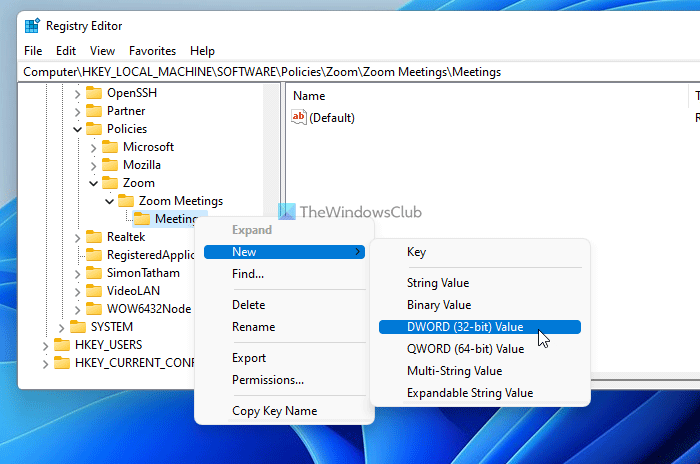Click the SimonTatham folder icon
Image resolution: width=700 pixels, height=464 pixels.
pyautogui.click(x=94, y=273)
